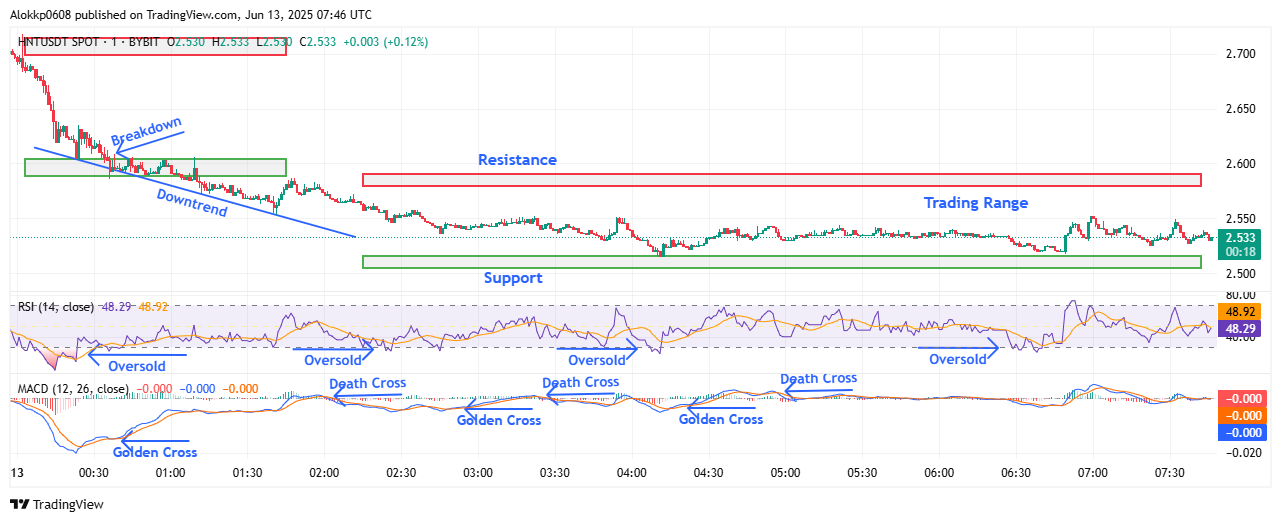Viewport: 1281px width, 522px height.
Task: Click the 04:30 time axis label
Action: tap(709, 472)
